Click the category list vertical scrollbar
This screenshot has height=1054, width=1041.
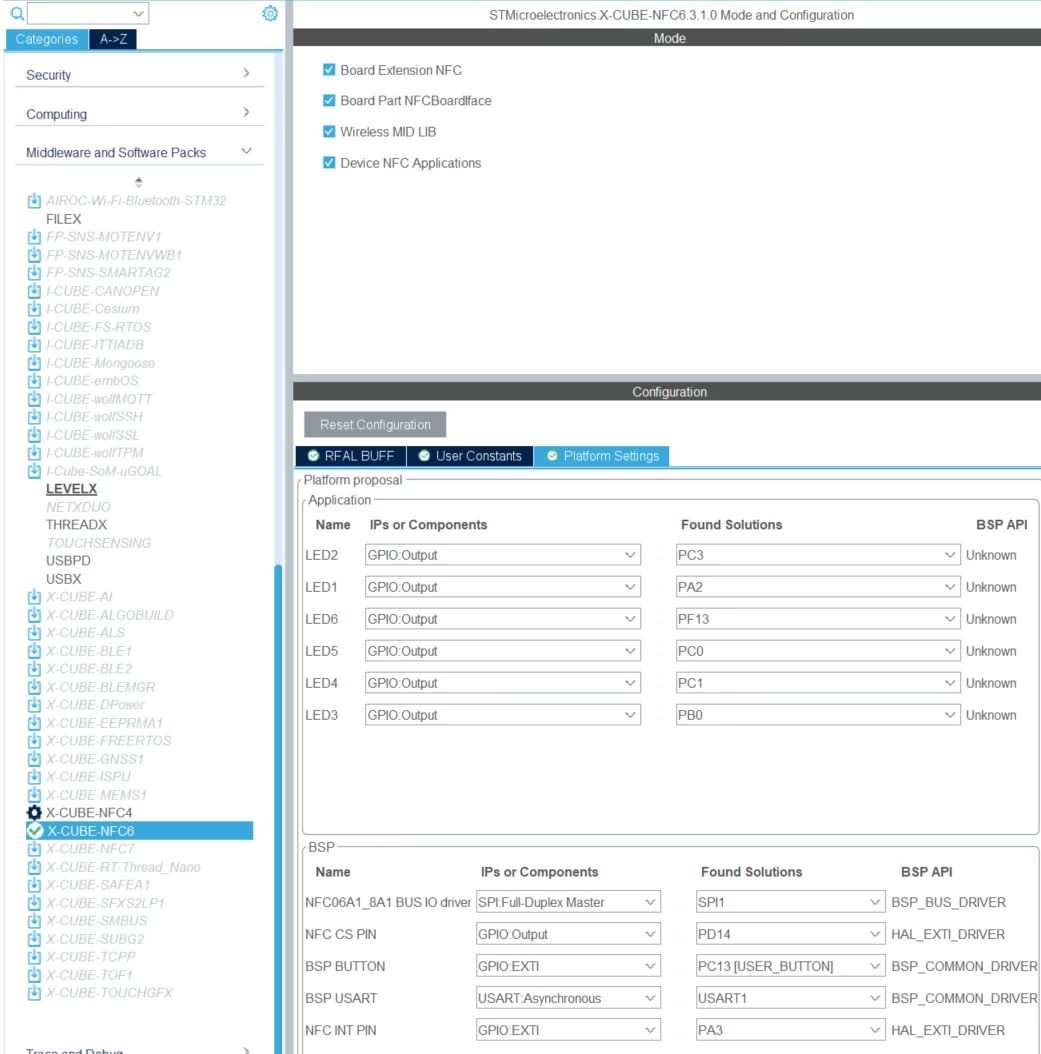click(x=278, y=807)
